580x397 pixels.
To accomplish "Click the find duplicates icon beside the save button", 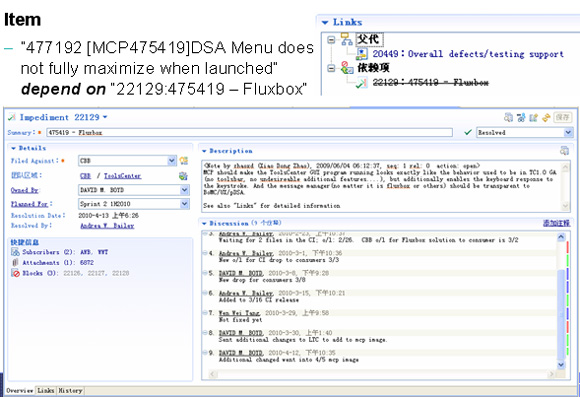I will pyautogui.click(x=509, y=117).
